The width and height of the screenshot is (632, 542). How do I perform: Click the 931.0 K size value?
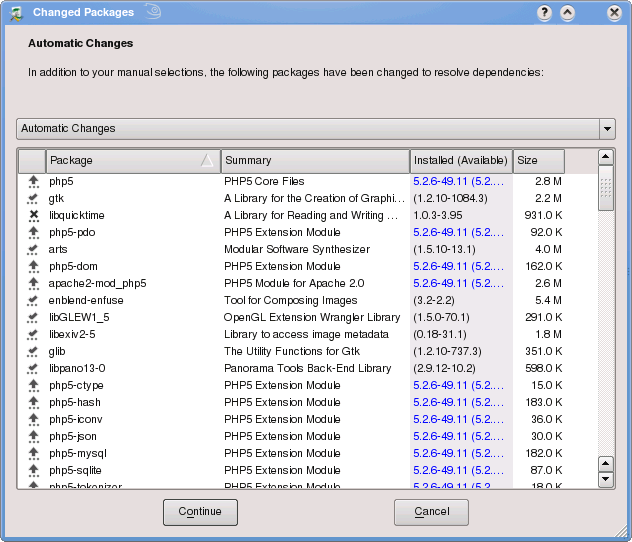tap(543, 216)
